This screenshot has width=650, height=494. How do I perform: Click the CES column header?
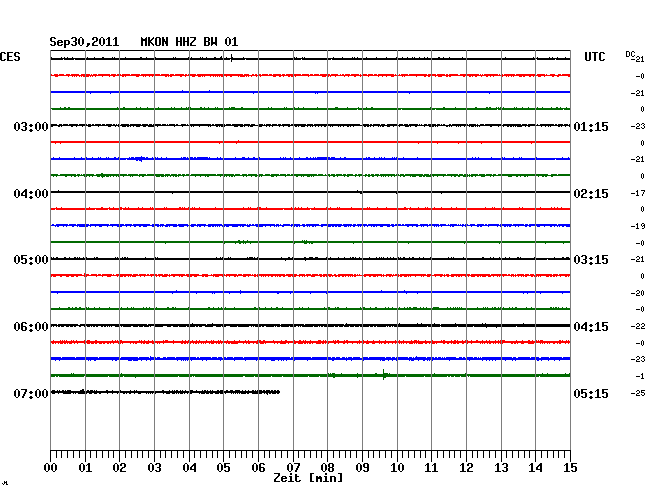coord(10,57)
